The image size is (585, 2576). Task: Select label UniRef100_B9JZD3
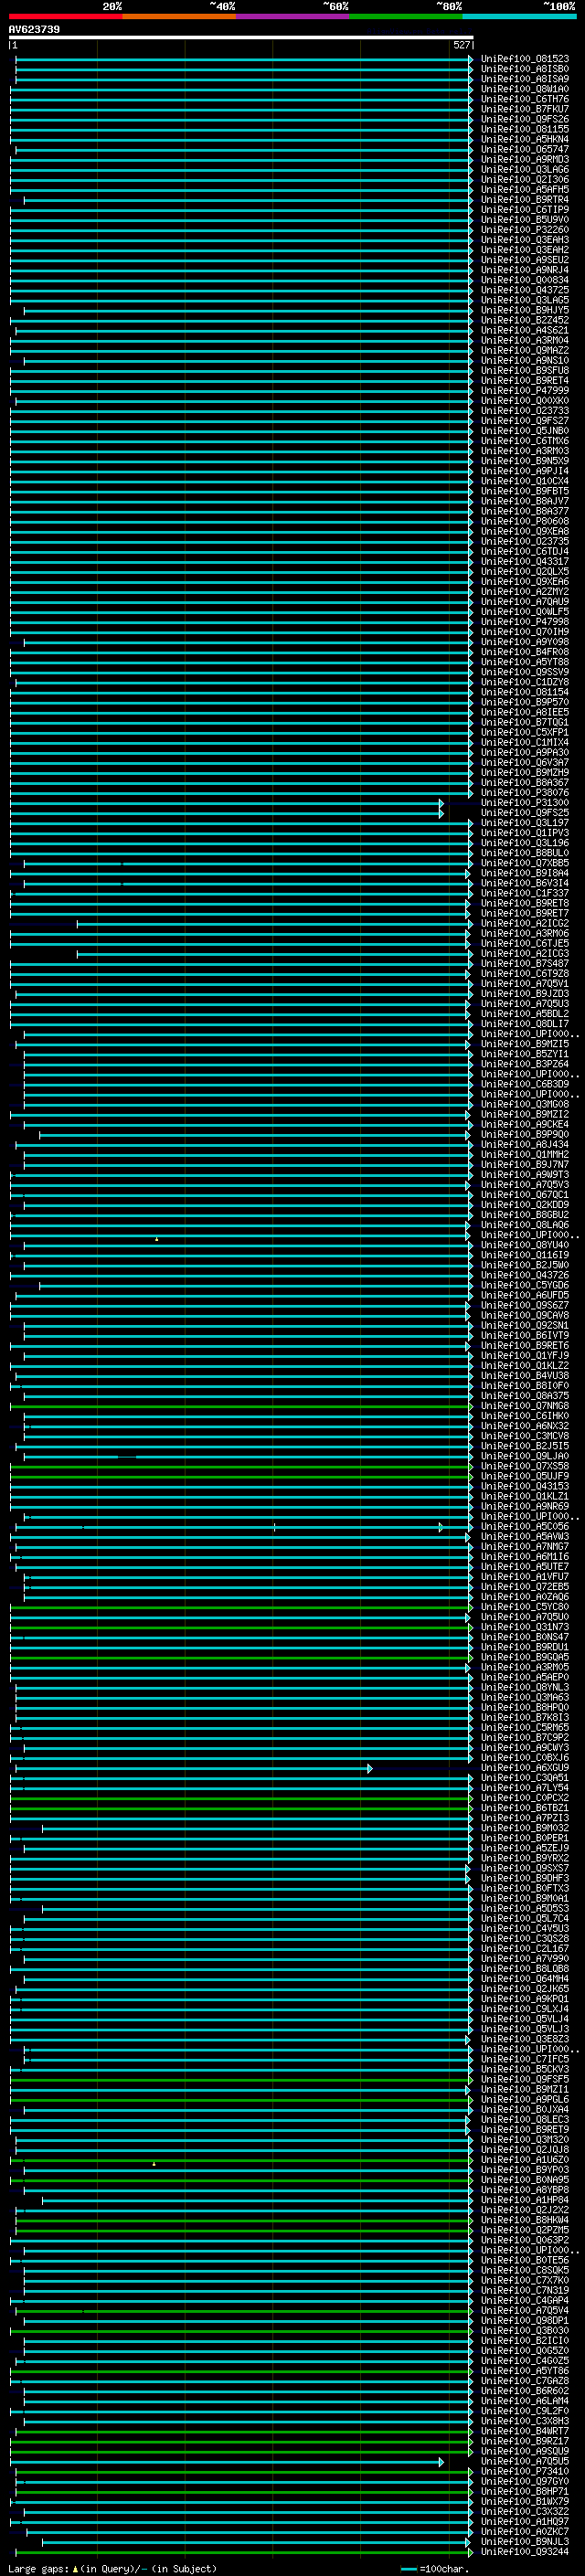525,994
